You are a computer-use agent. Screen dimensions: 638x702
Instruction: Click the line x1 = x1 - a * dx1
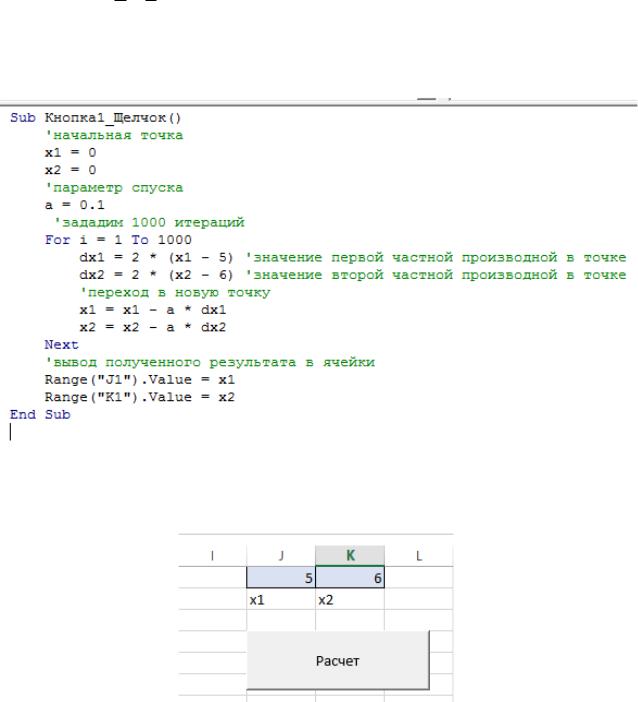pyautogui.click(x=153, y=310)
